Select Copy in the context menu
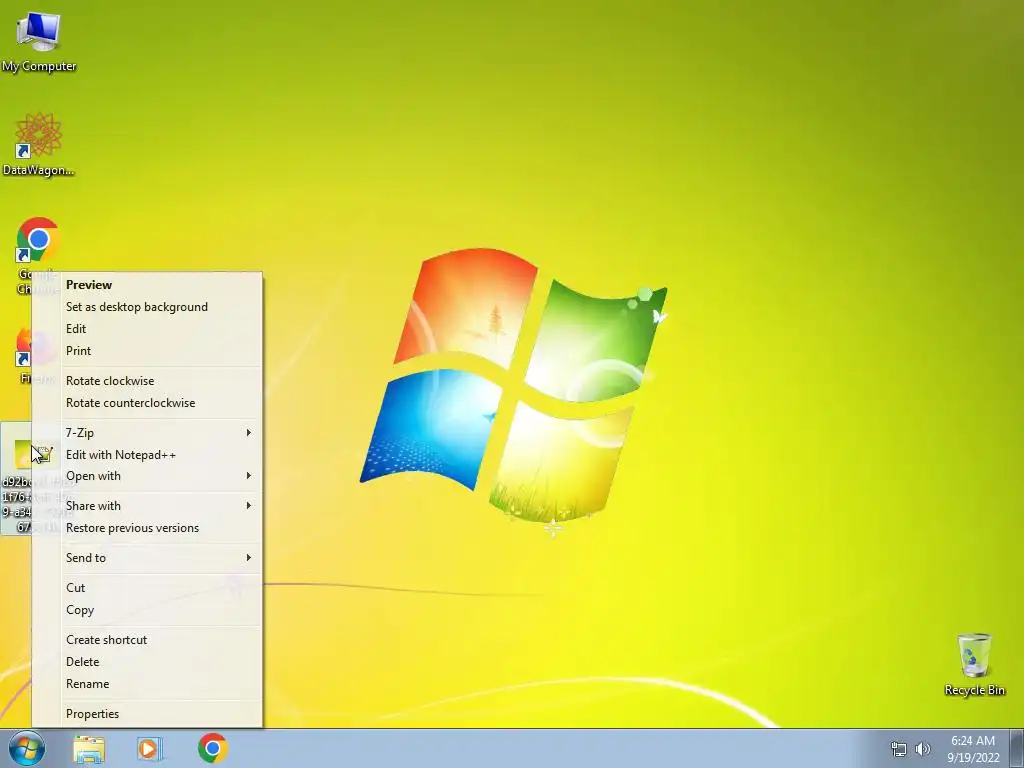The height and width of the screenshot is (768, 1024). pos(147,610)
